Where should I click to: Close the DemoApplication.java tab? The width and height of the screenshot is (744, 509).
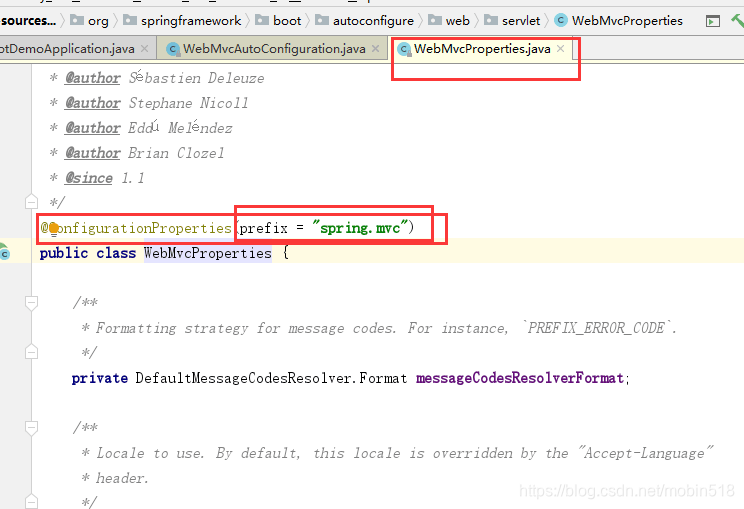(145, 48)
